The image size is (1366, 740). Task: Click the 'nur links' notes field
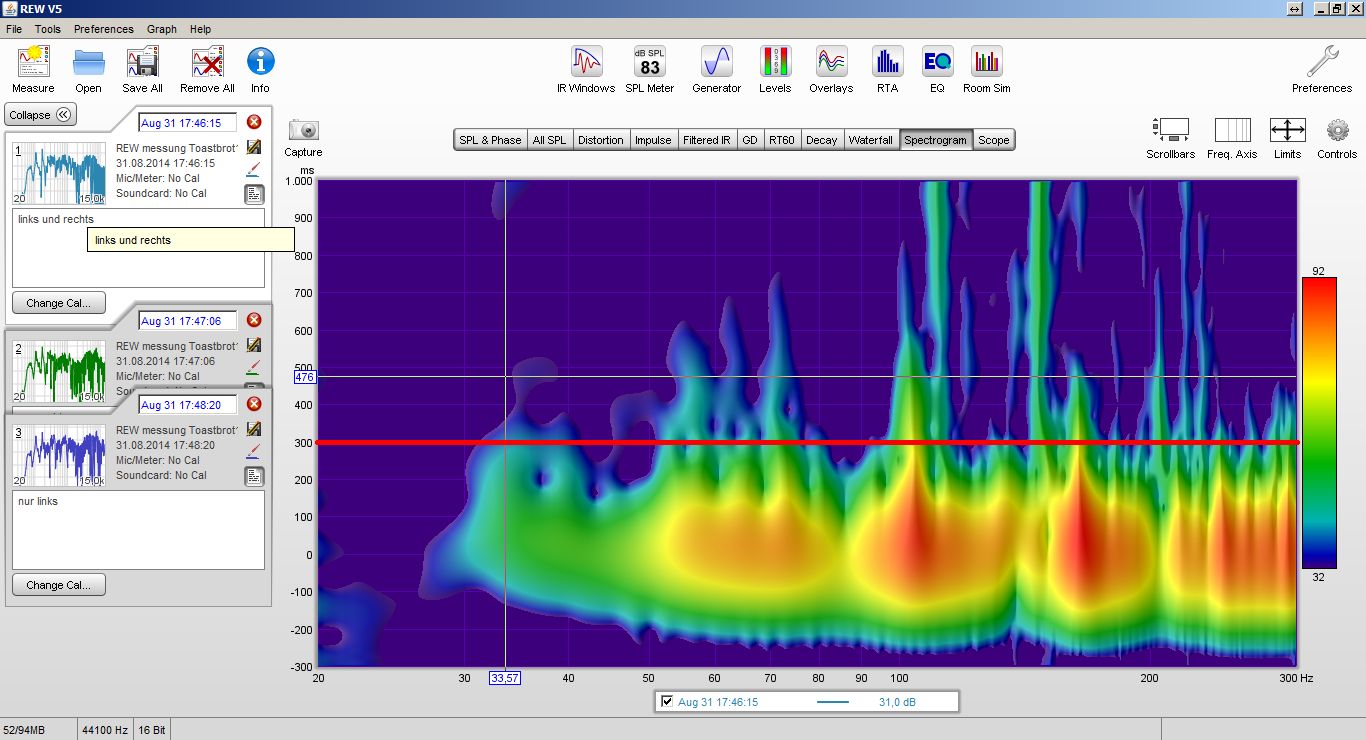[138, 530]
